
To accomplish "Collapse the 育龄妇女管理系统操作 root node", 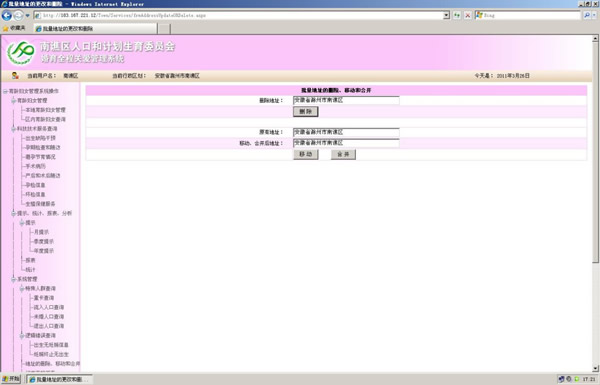I will 5,91.
